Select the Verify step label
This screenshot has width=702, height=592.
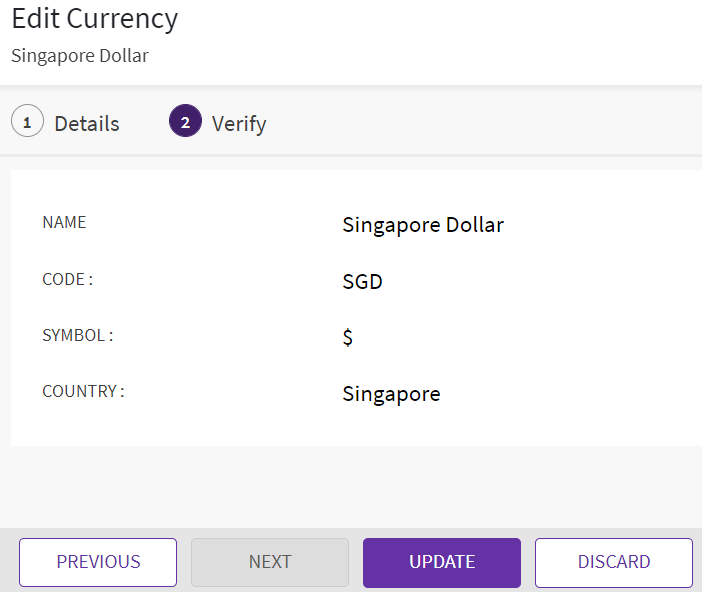(239, 124)
